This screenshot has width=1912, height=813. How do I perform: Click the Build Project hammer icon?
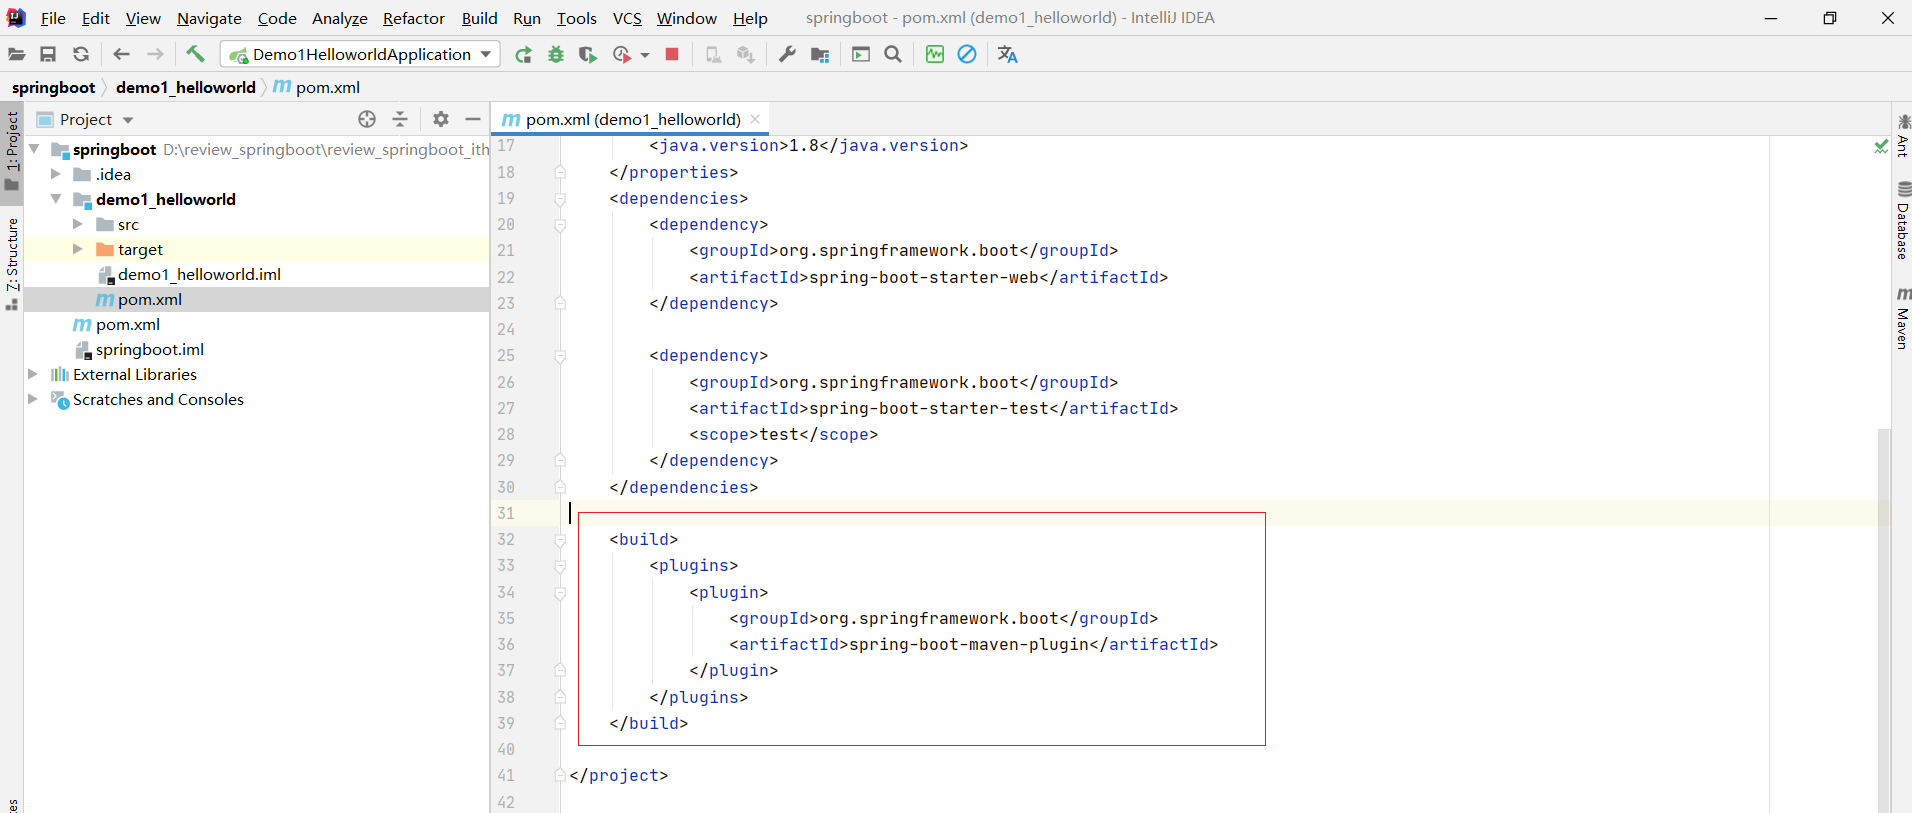pyautogui.click(x=195, y=54)
